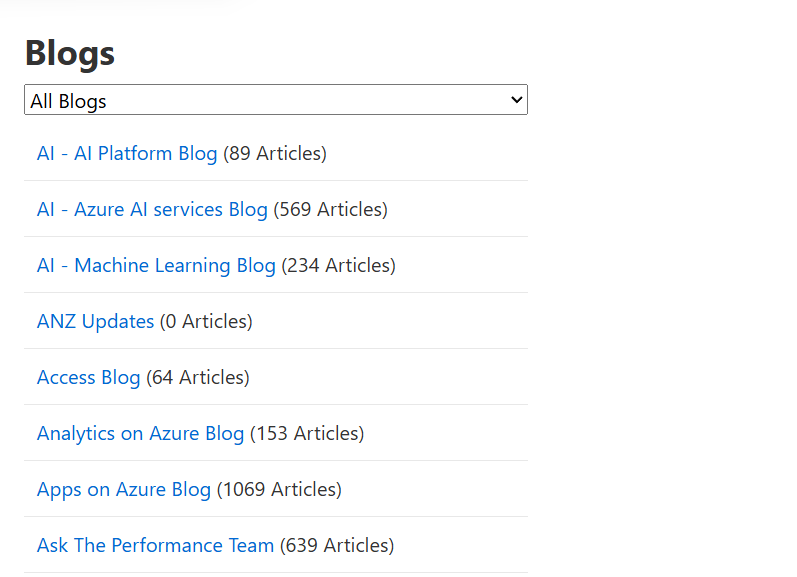Click the (153 Articles) count text

307,433
